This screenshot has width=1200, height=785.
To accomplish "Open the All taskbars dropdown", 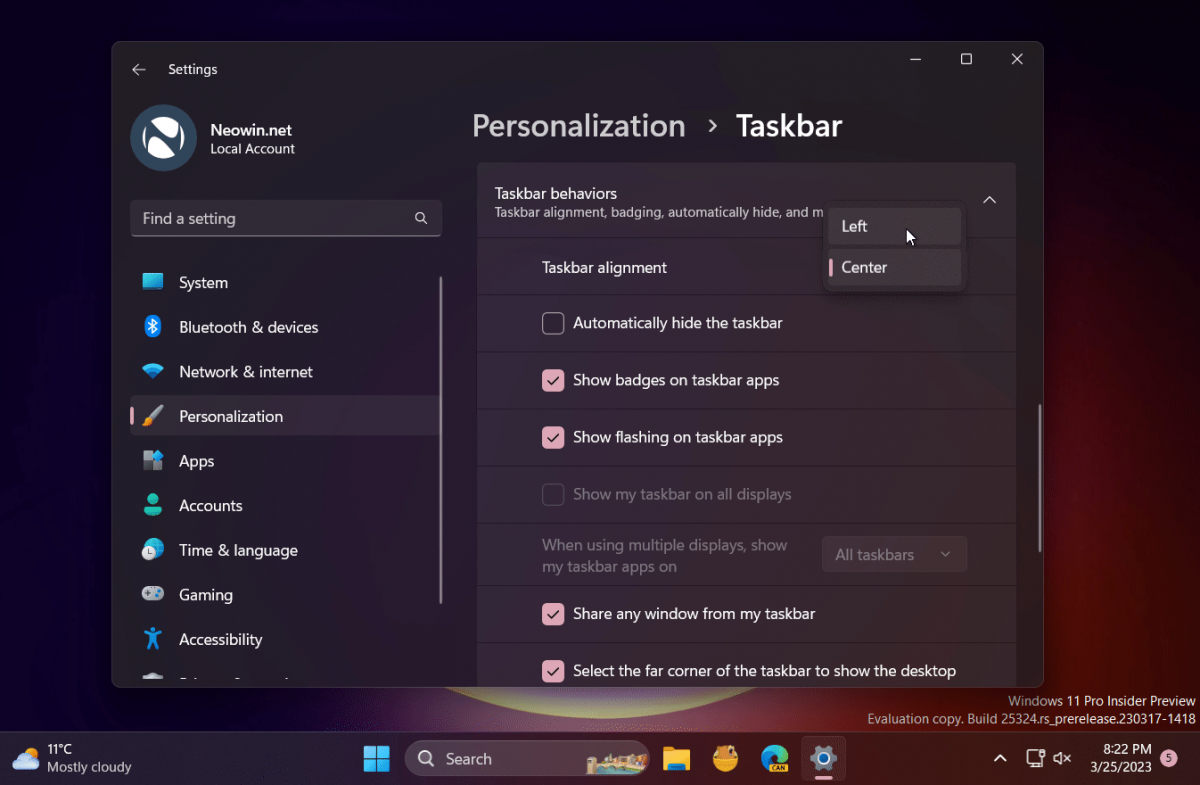I will click(x=894, y=555).
